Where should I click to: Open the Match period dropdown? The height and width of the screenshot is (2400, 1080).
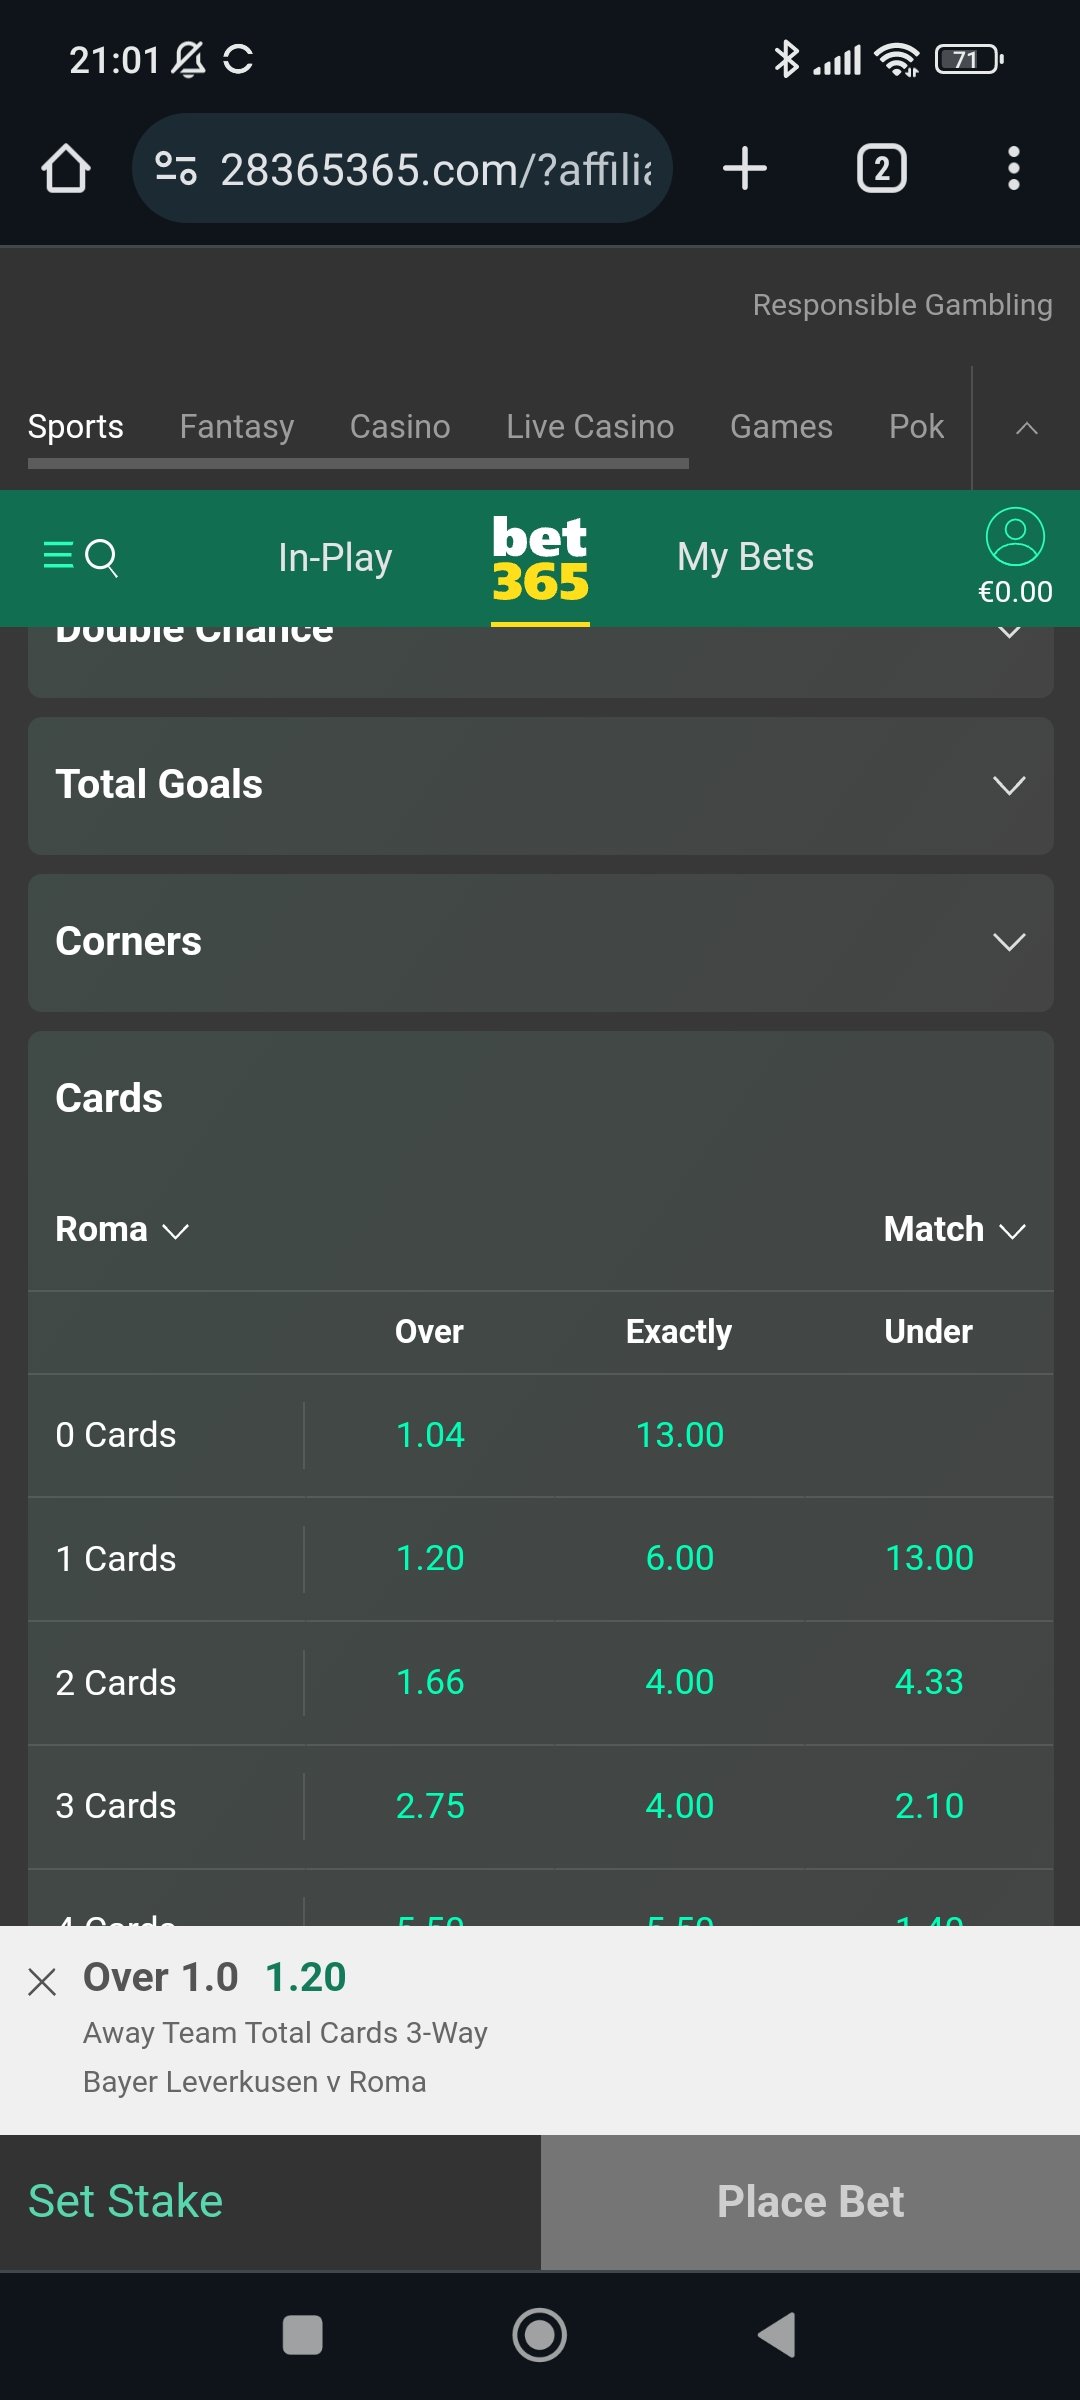pyautogui.click(x=955, y=1229)
